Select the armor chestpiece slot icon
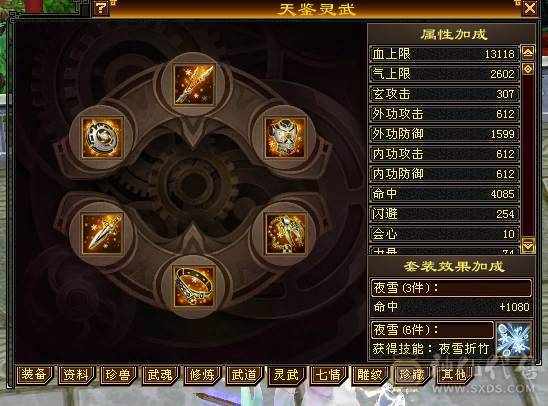Image resolution: width=548 pixels, height=406 pixels. (x=286, y=137)
